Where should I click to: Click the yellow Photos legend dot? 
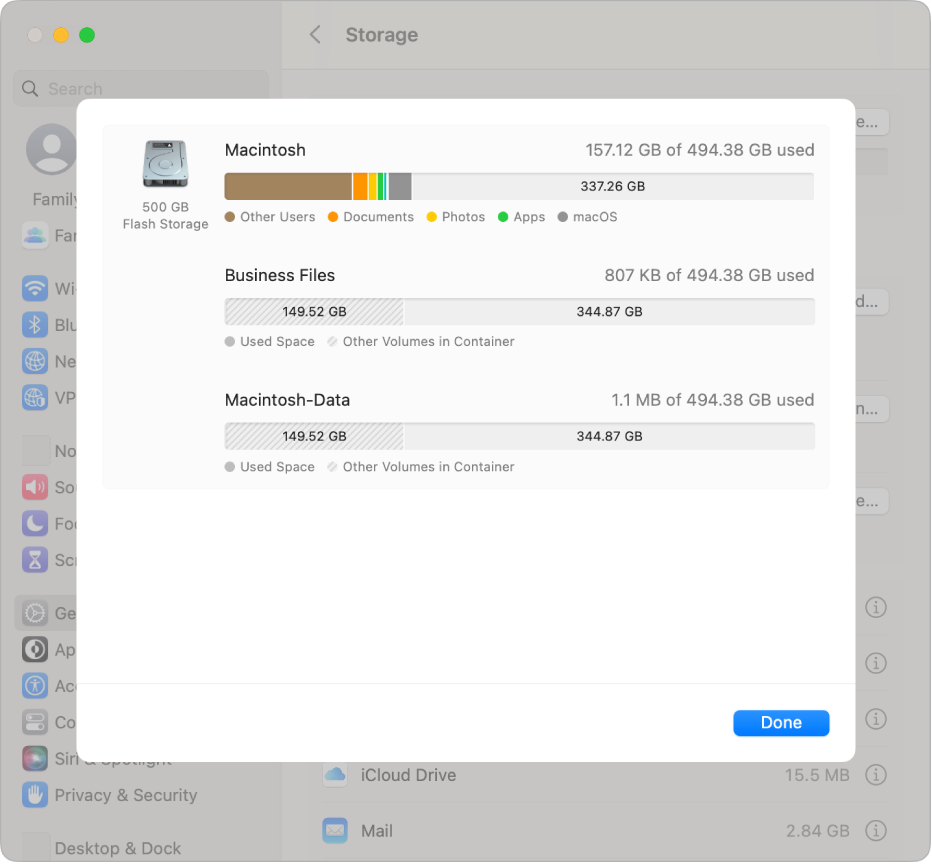point(431,216)
